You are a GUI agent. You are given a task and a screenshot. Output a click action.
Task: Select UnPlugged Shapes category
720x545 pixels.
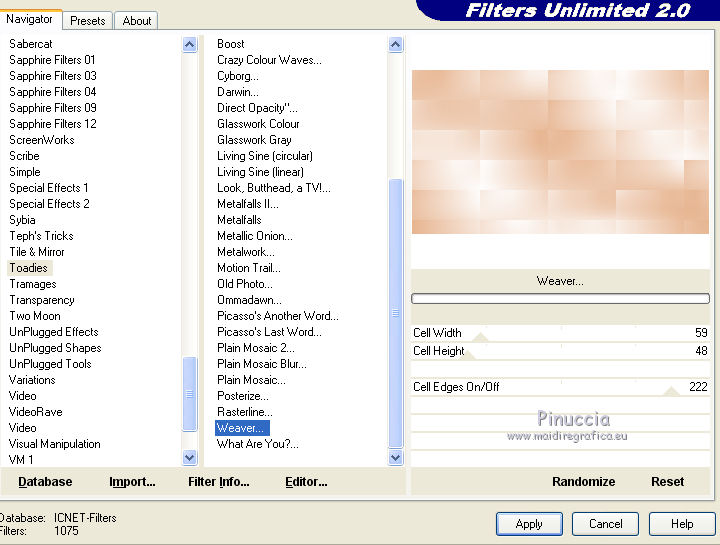coord(55,348)
